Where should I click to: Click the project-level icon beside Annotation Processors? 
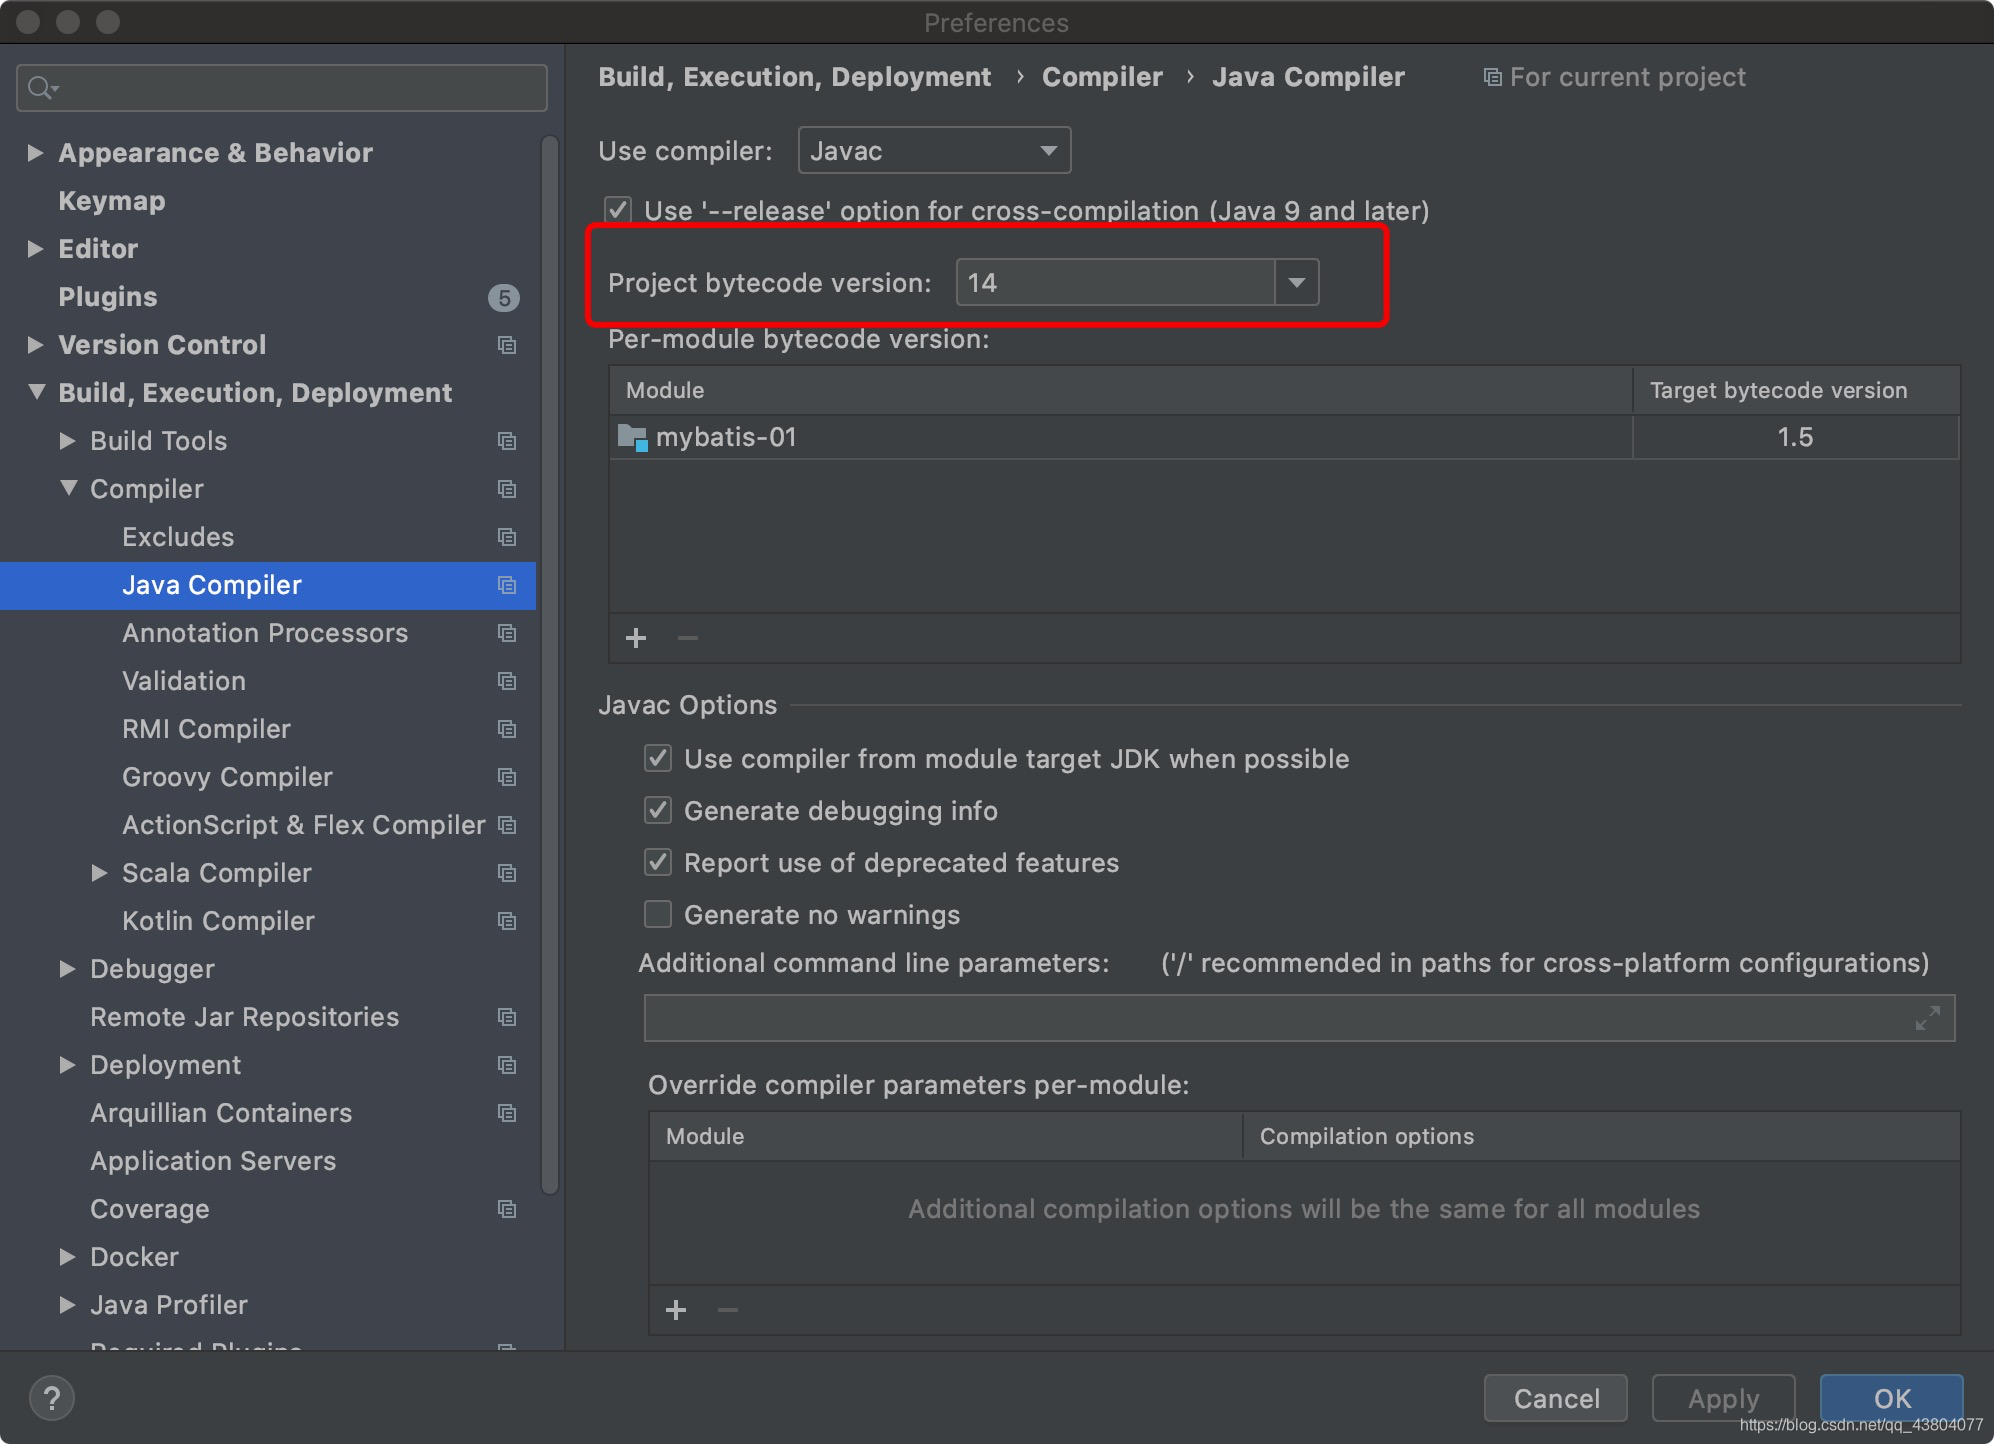coord(507,633)
